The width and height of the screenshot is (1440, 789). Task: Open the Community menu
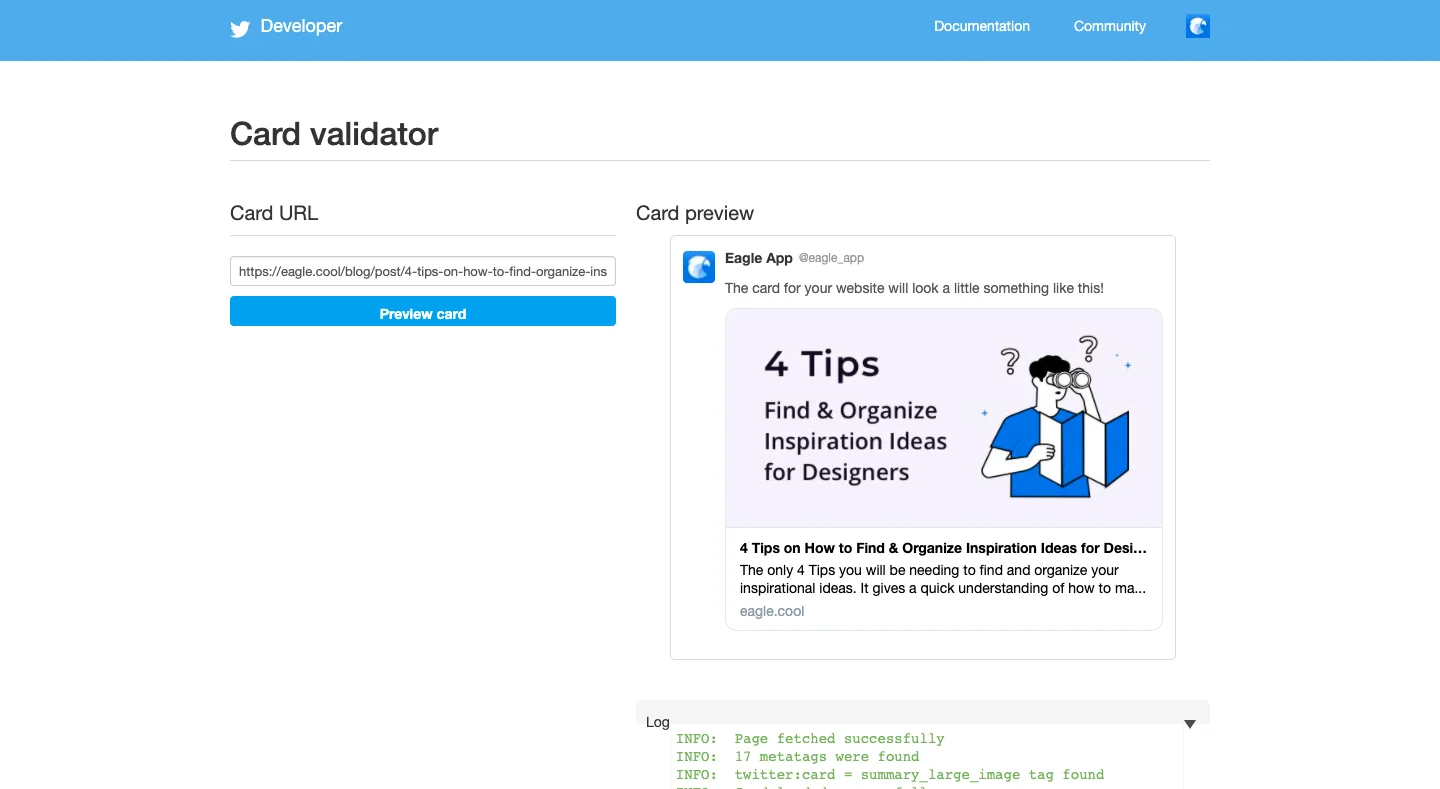coord(1110,27)
